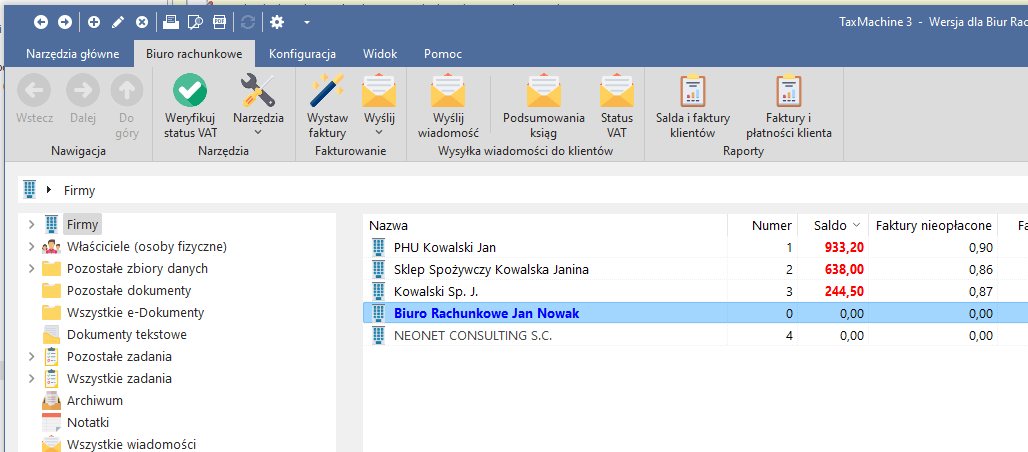The image size is (1028, 452).
Task: Click the print icon in quick toolbar
Action: (171, 22)
